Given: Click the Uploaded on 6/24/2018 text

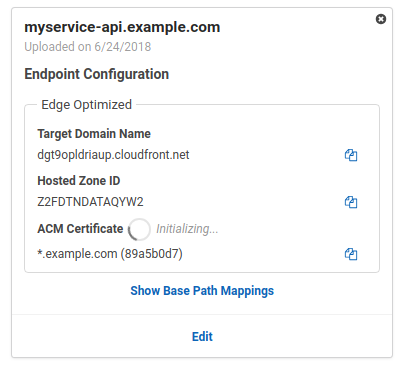Looking at the screenshot, I should [88, 47].
